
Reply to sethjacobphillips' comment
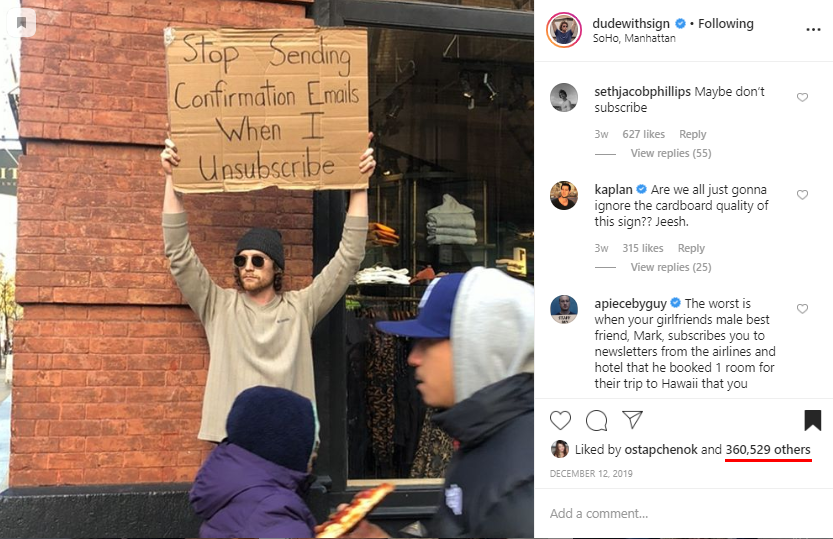pos(692,134)
